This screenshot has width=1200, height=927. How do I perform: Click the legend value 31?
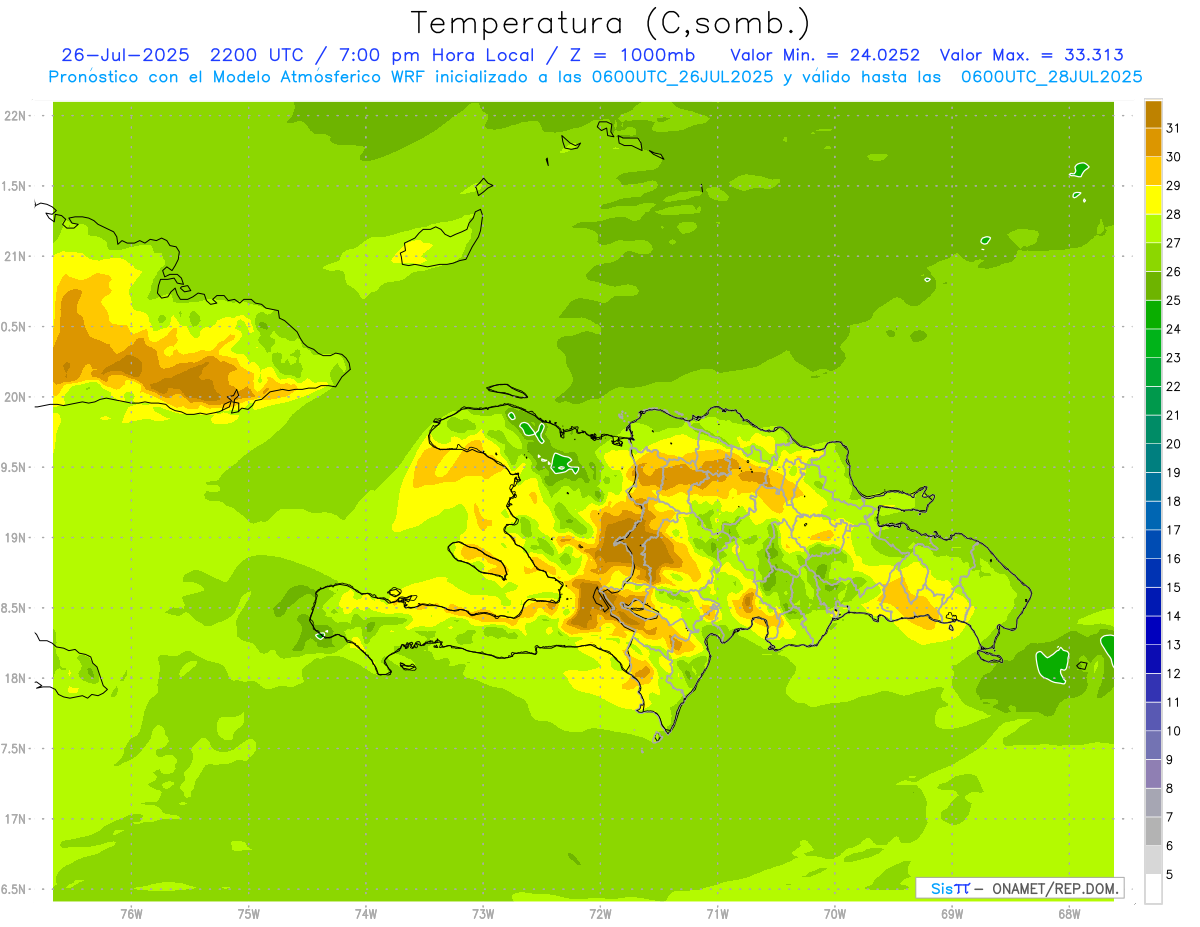click(1173, 128)
